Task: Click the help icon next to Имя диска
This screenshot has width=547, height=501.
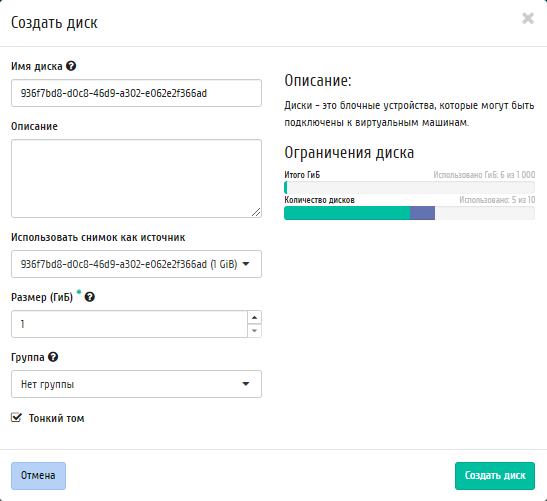Action: click(71, 66)
